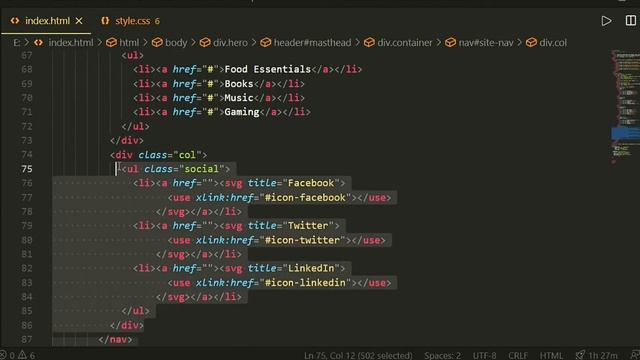This screenshot has height=360, width=640.
Task: Click the 1h 27m timer status item
Action: point(597,355)
